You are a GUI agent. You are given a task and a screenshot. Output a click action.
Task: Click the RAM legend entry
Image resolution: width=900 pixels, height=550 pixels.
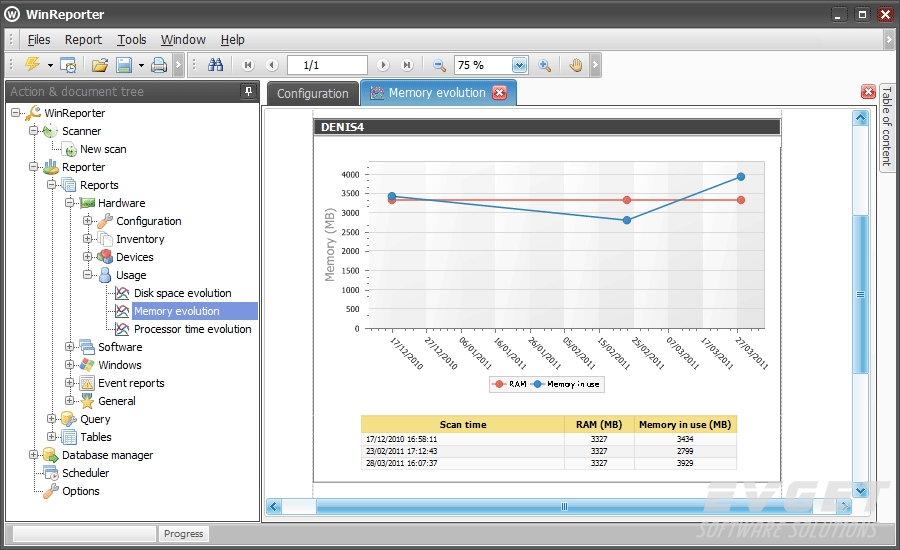(x=510, y=384)
